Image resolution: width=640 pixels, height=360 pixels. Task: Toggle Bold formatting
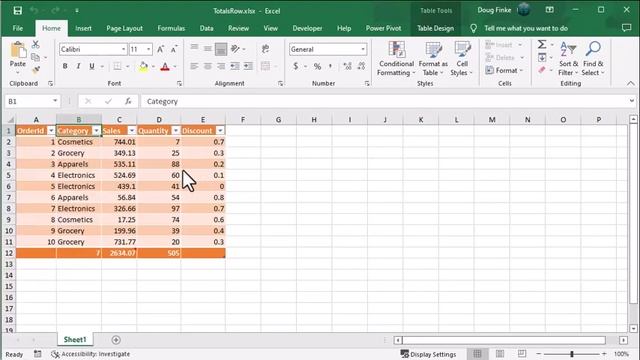click(x=65, y=66)
